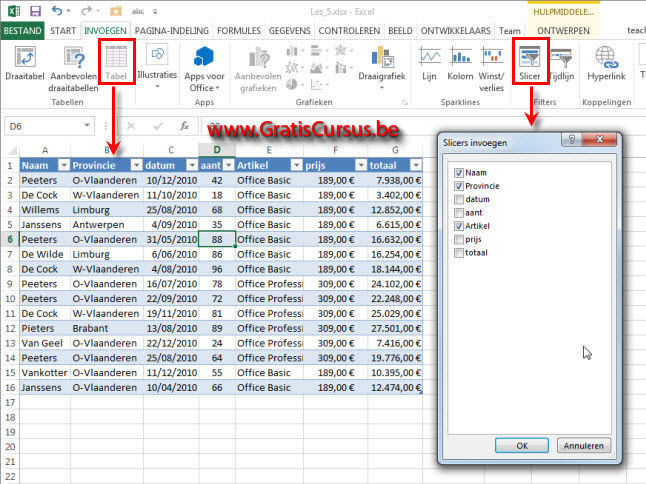Open the Naam column filter dropdown

(64, 165)
